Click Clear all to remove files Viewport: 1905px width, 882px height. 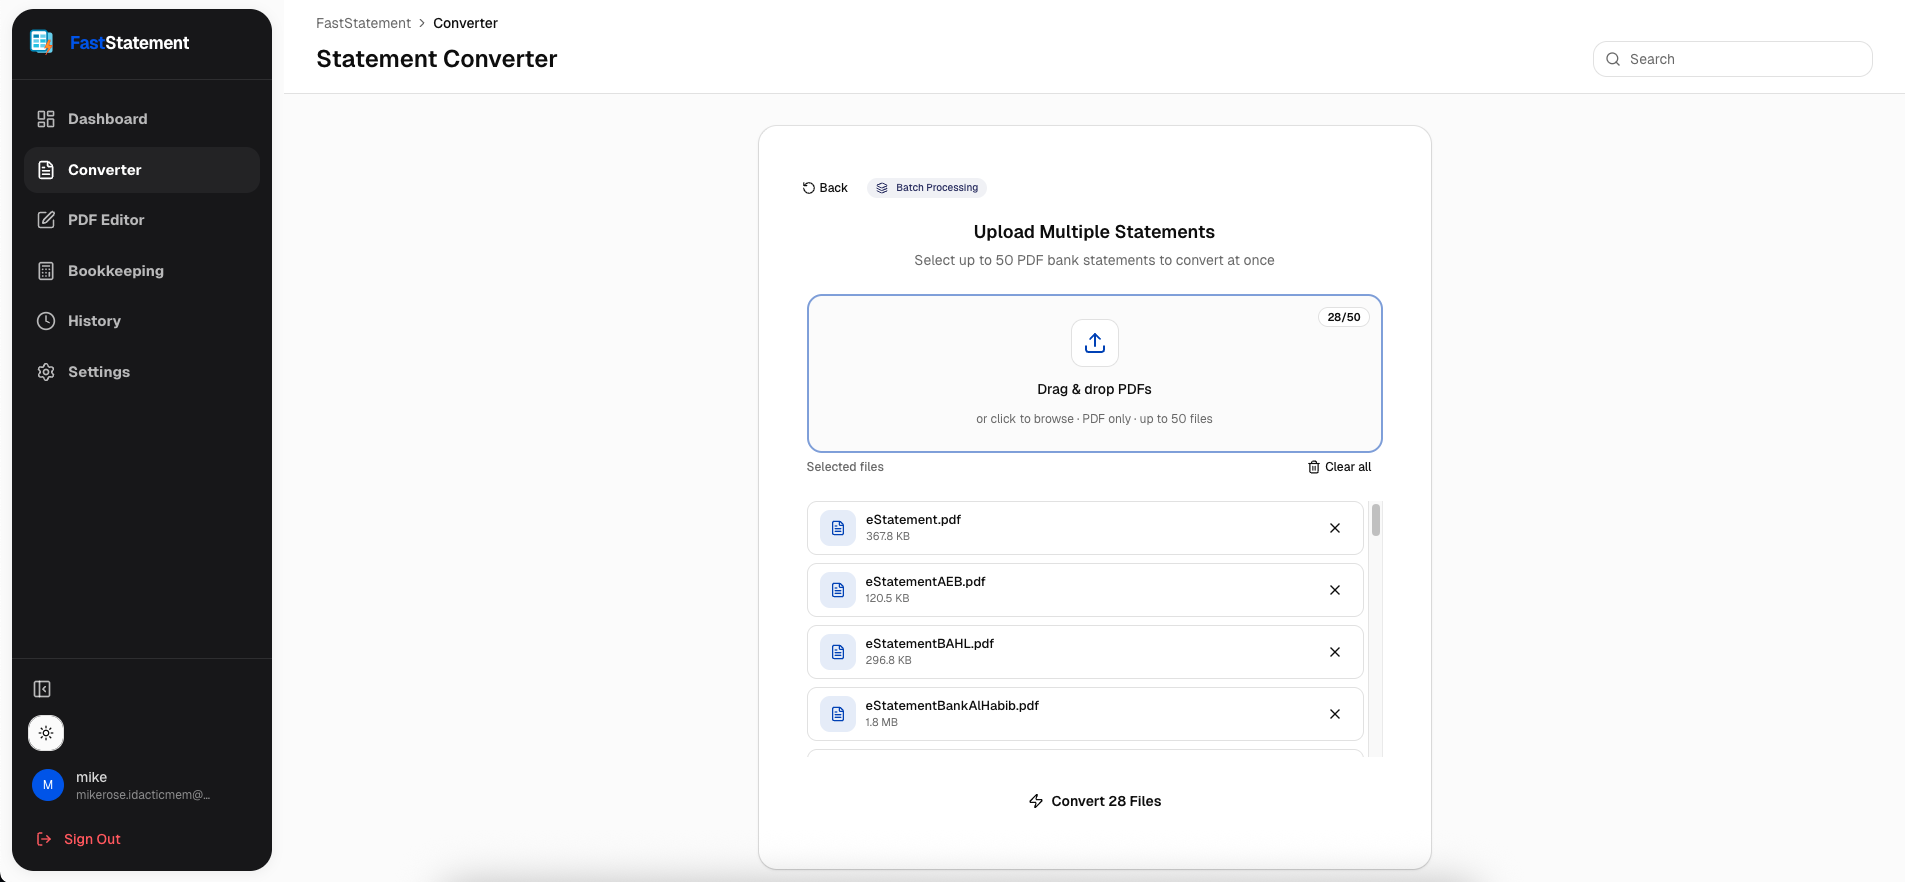1339,467
